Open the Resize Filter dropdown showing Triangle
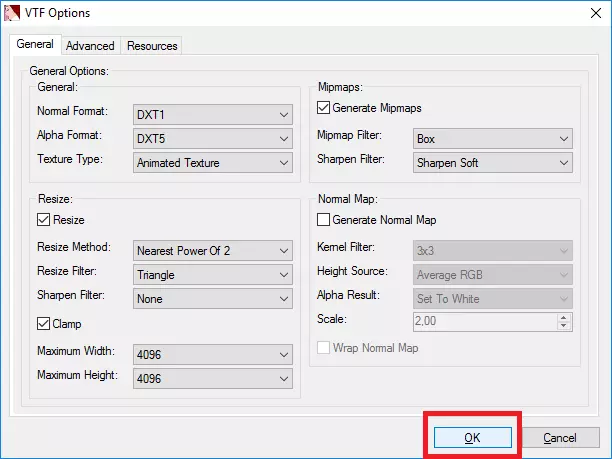612x459 pixels. click(x=213, y=275)
